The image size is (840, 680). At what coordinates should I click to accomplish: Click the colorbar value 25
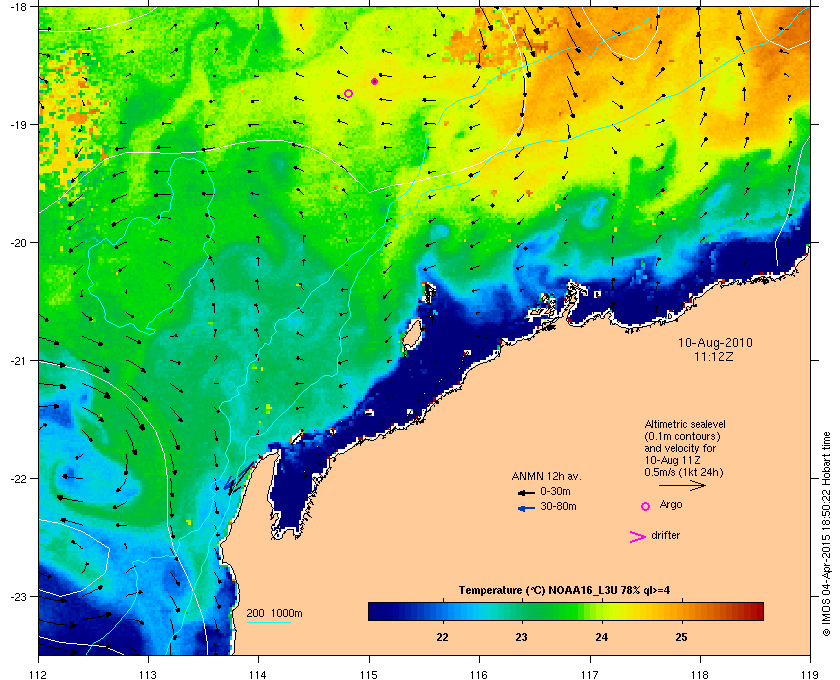[681, 638]
